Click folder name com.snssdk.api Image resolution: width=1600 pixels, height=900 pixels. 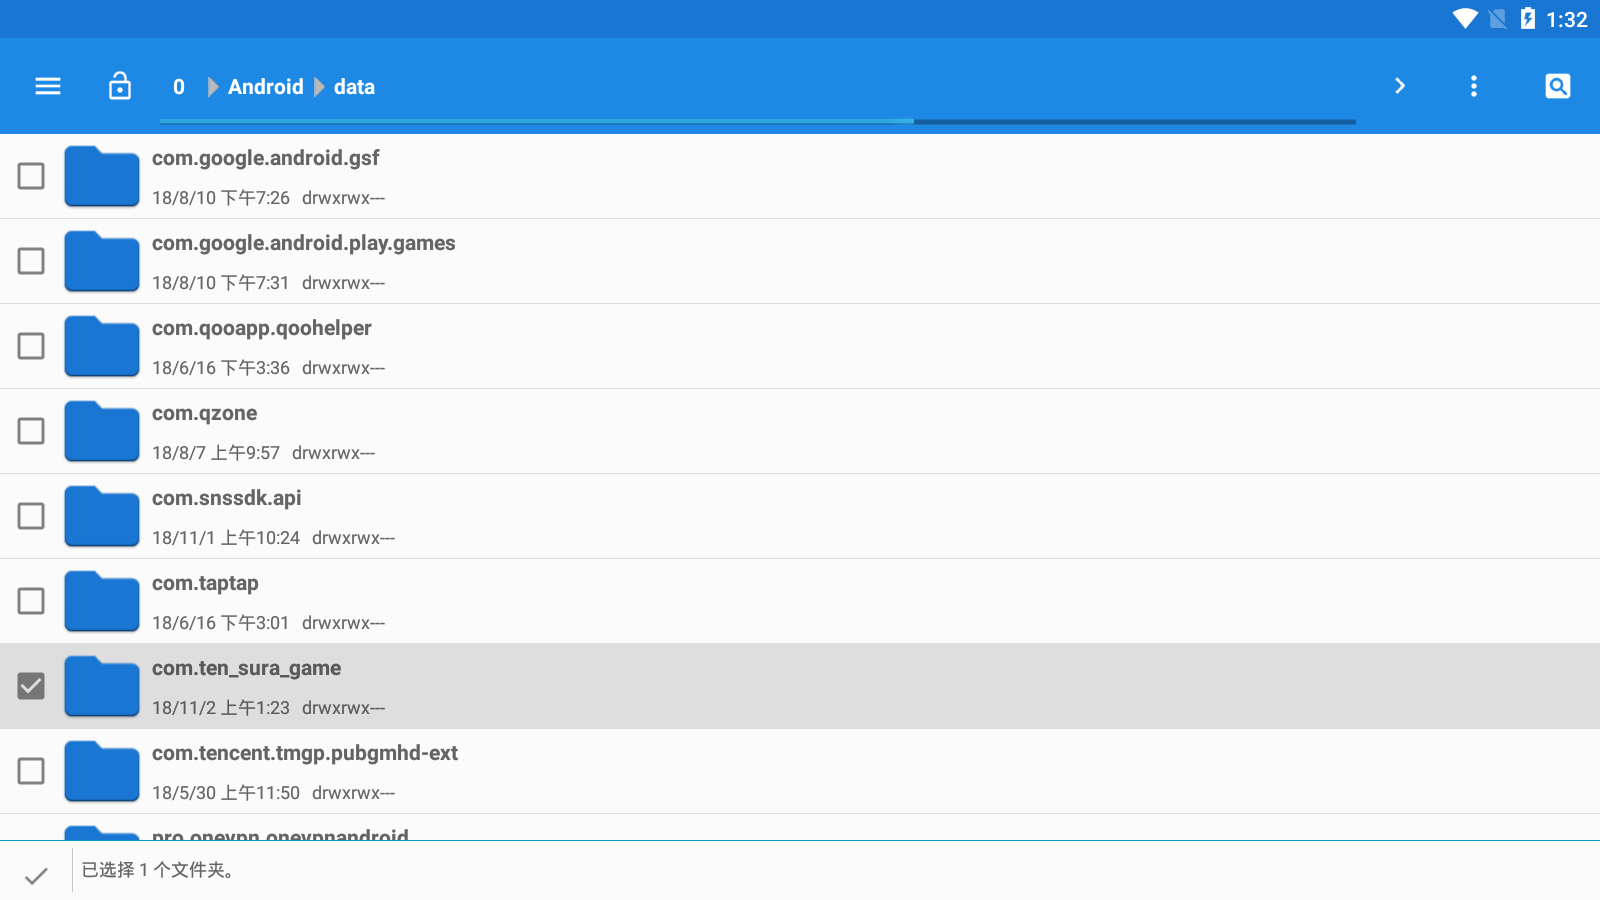227,498
